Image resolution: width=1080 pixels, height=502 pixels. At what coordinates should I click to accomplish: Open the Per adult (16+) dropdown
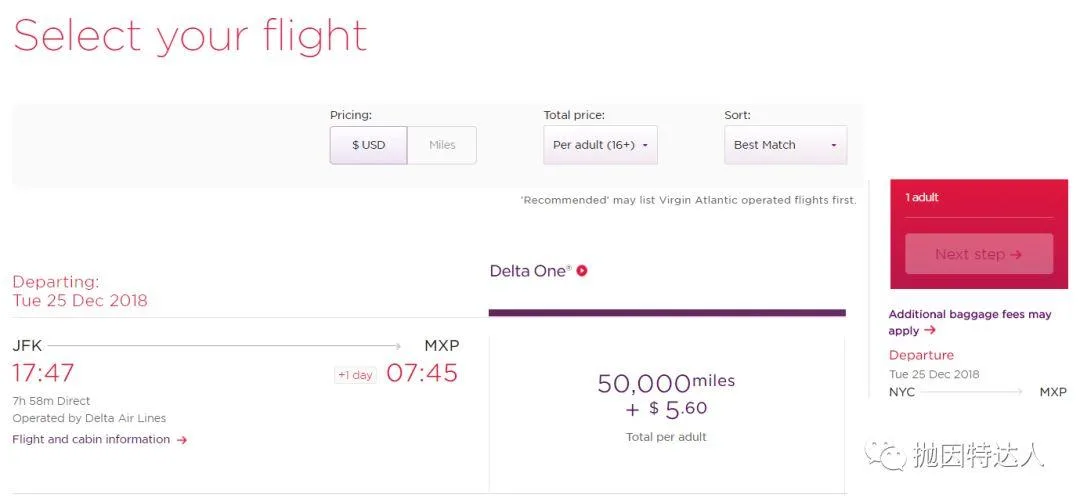(x=601, y=145)
